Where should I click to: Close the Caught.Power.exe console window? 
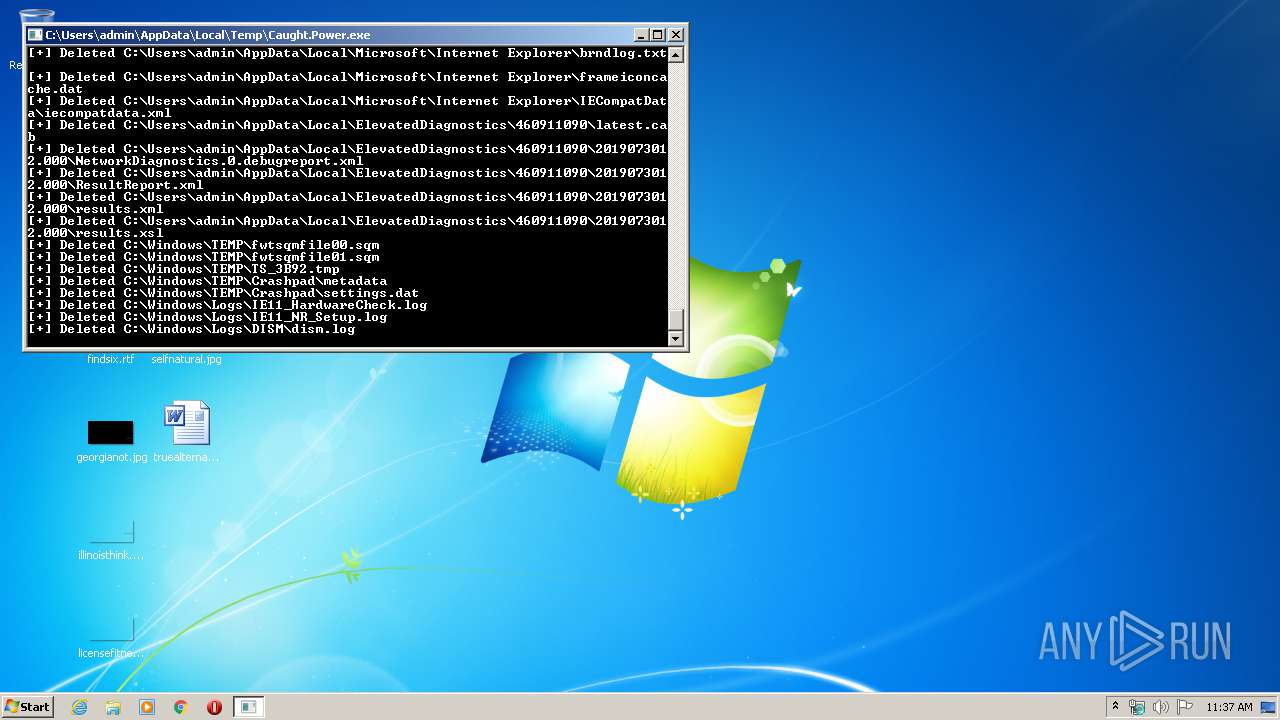tap(676, 35)
